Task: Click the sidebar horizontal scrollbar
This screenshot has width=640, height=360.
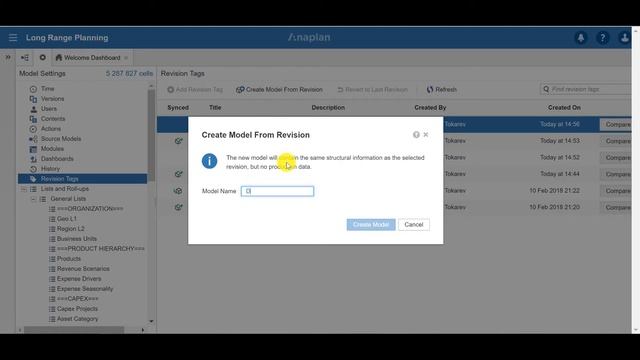Action: click(x=74, y=330)
